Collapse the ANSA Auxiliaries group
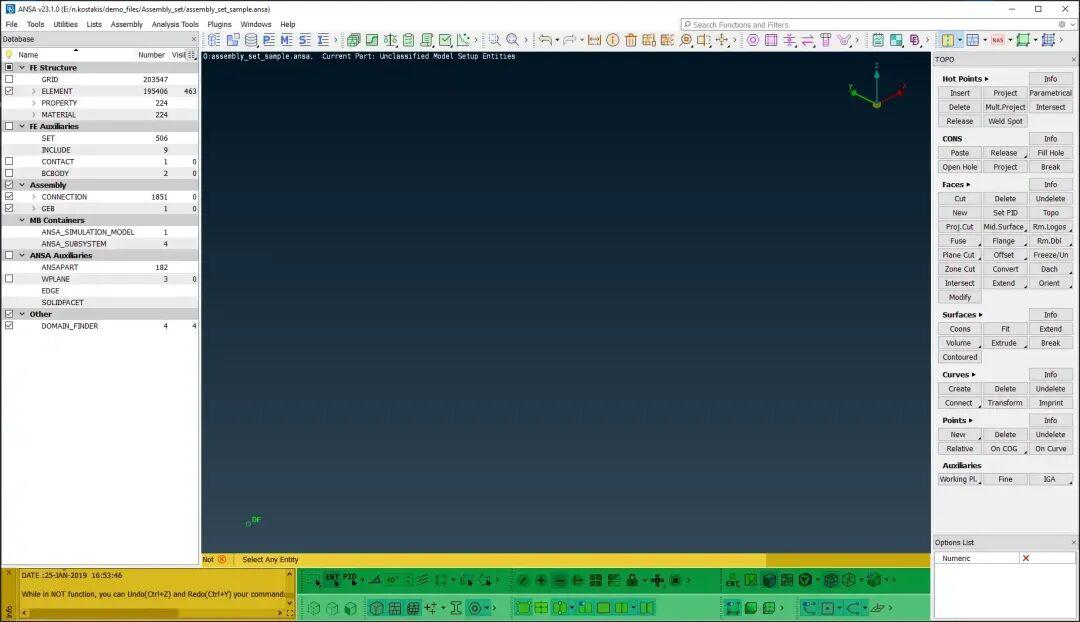Viewport: 1080px width, 622px height. coord(22,255)
